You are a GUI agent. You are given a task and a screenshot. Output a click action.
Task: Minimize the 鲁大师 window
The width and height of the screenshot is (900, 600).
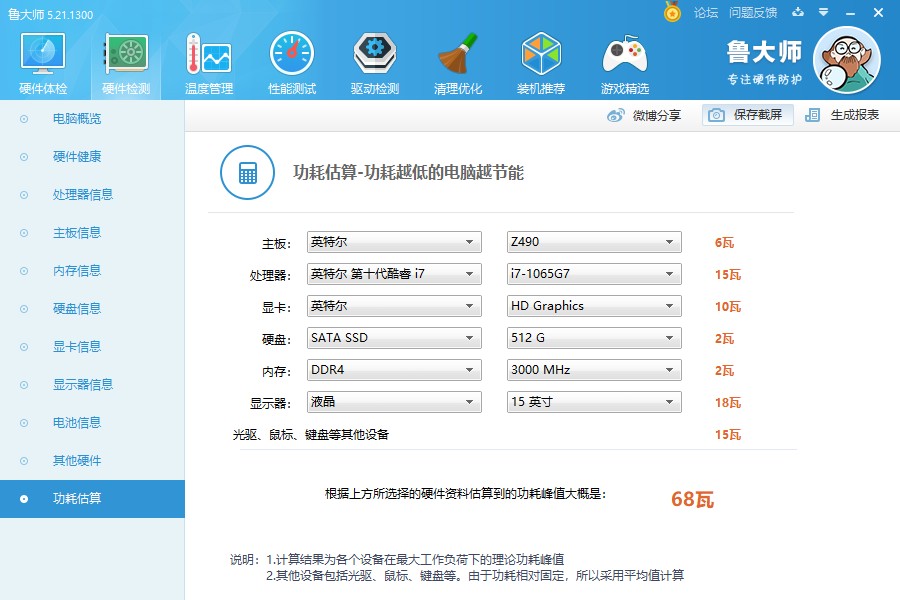(x=851, y=13)
